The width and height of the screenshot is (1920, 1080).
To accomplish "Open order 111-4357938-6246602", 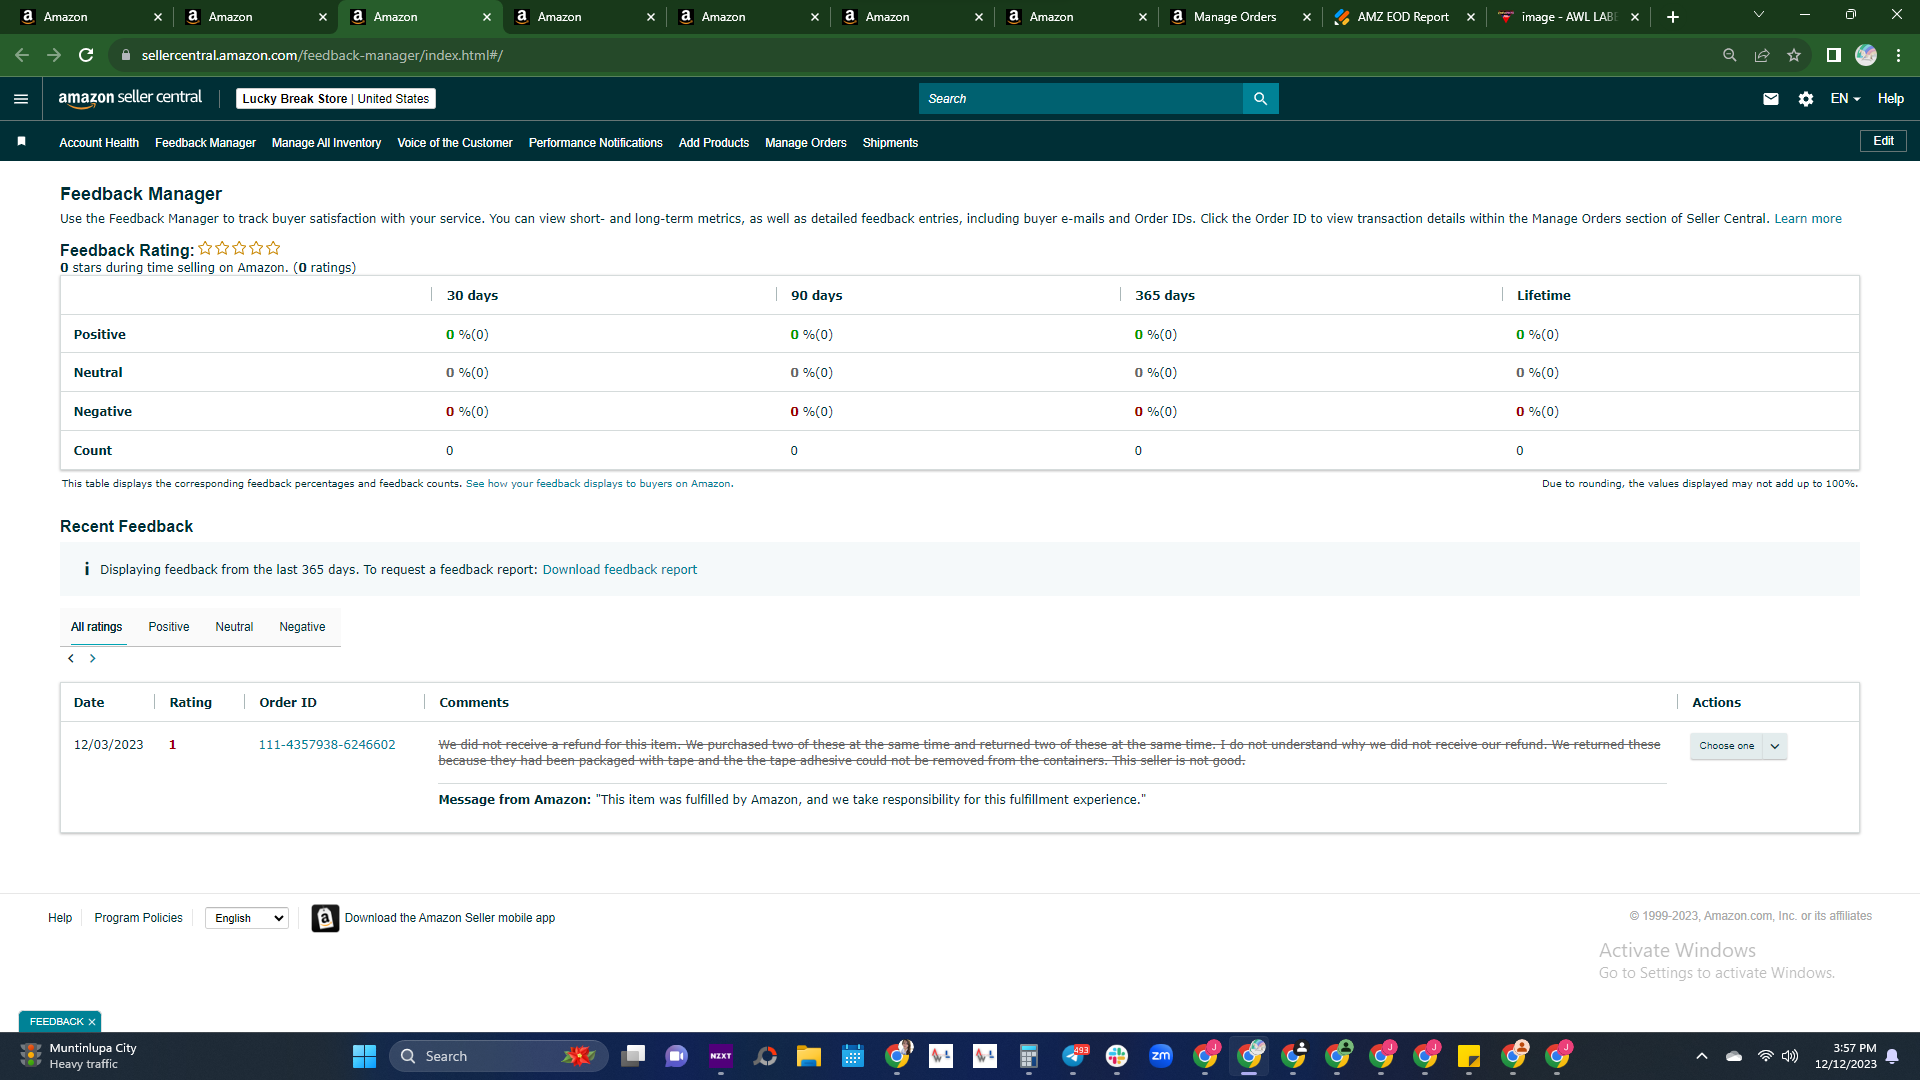I will [x=327, y=745].
